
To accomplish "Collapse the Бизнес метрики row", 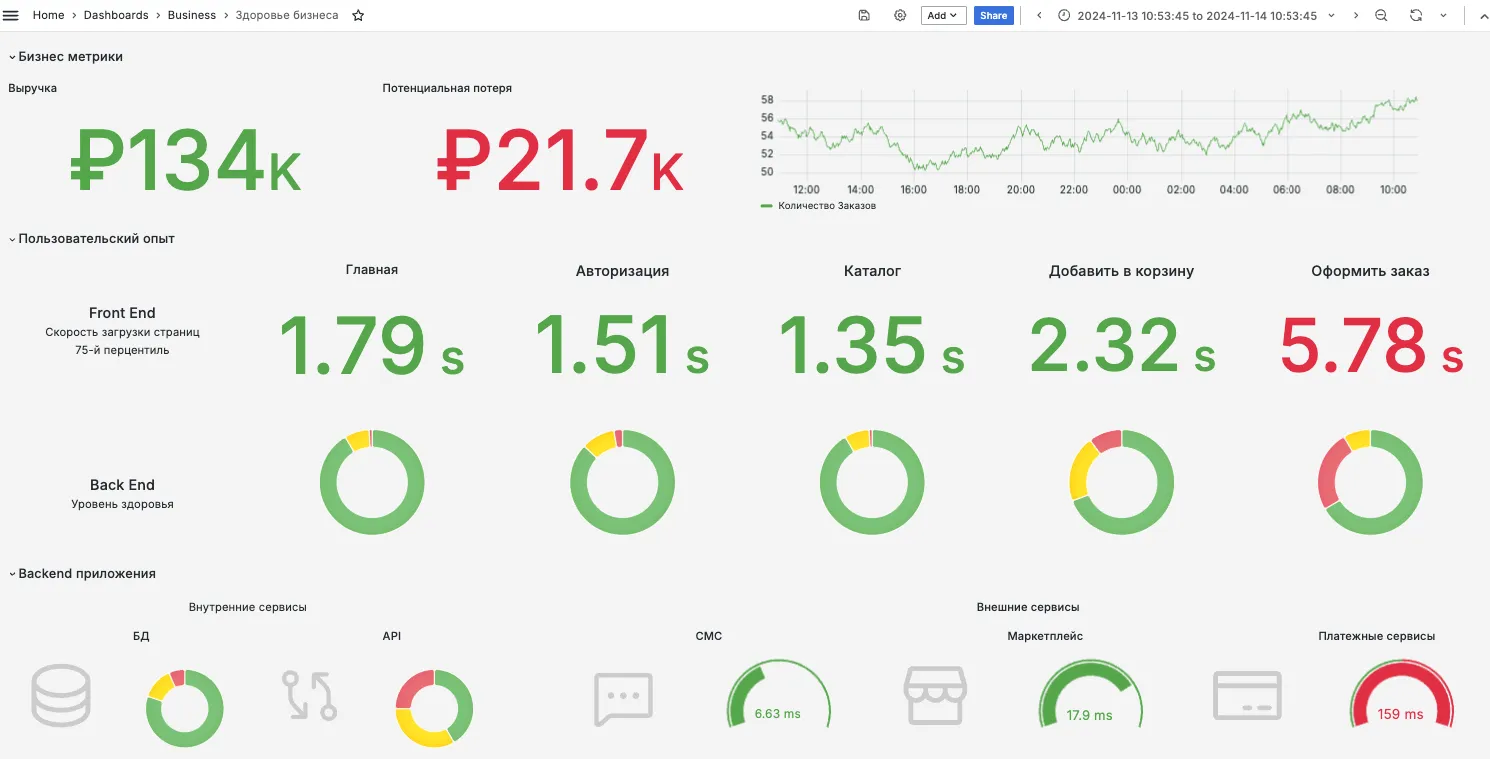I will [66, 57].
